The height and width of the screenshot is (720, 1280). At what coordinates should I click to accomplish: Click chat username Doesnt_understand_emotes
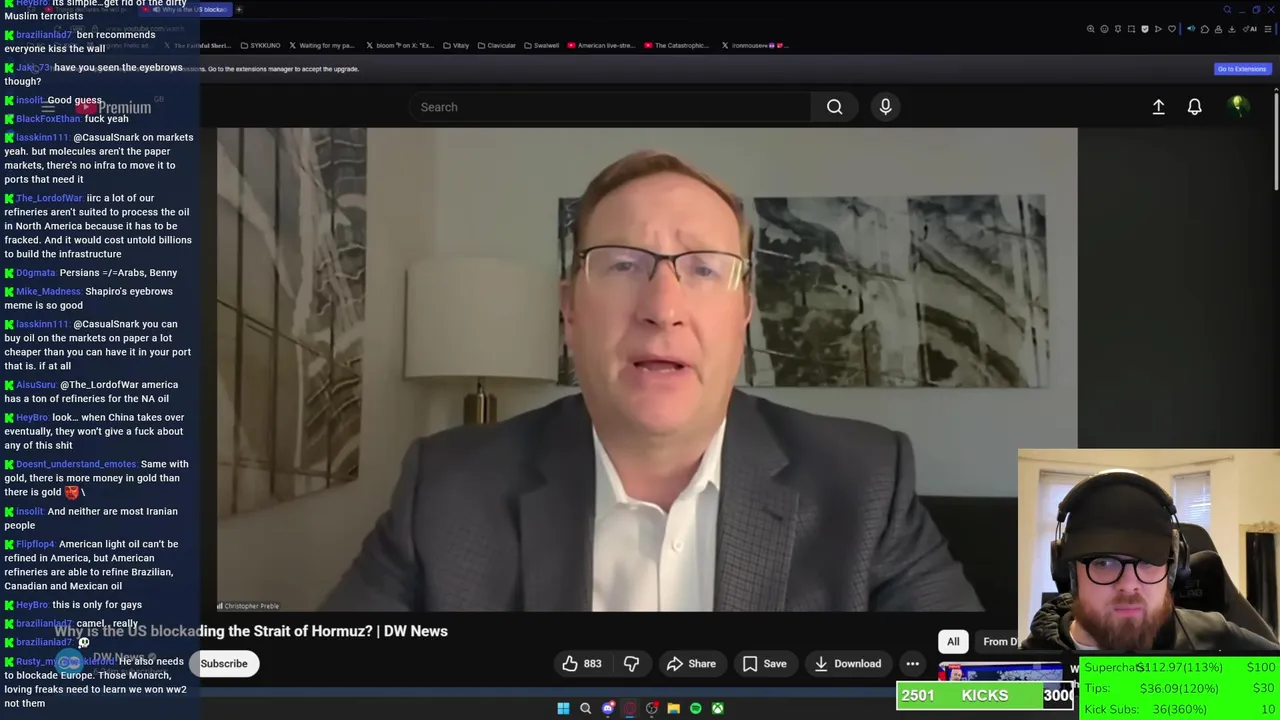[76, 464]
